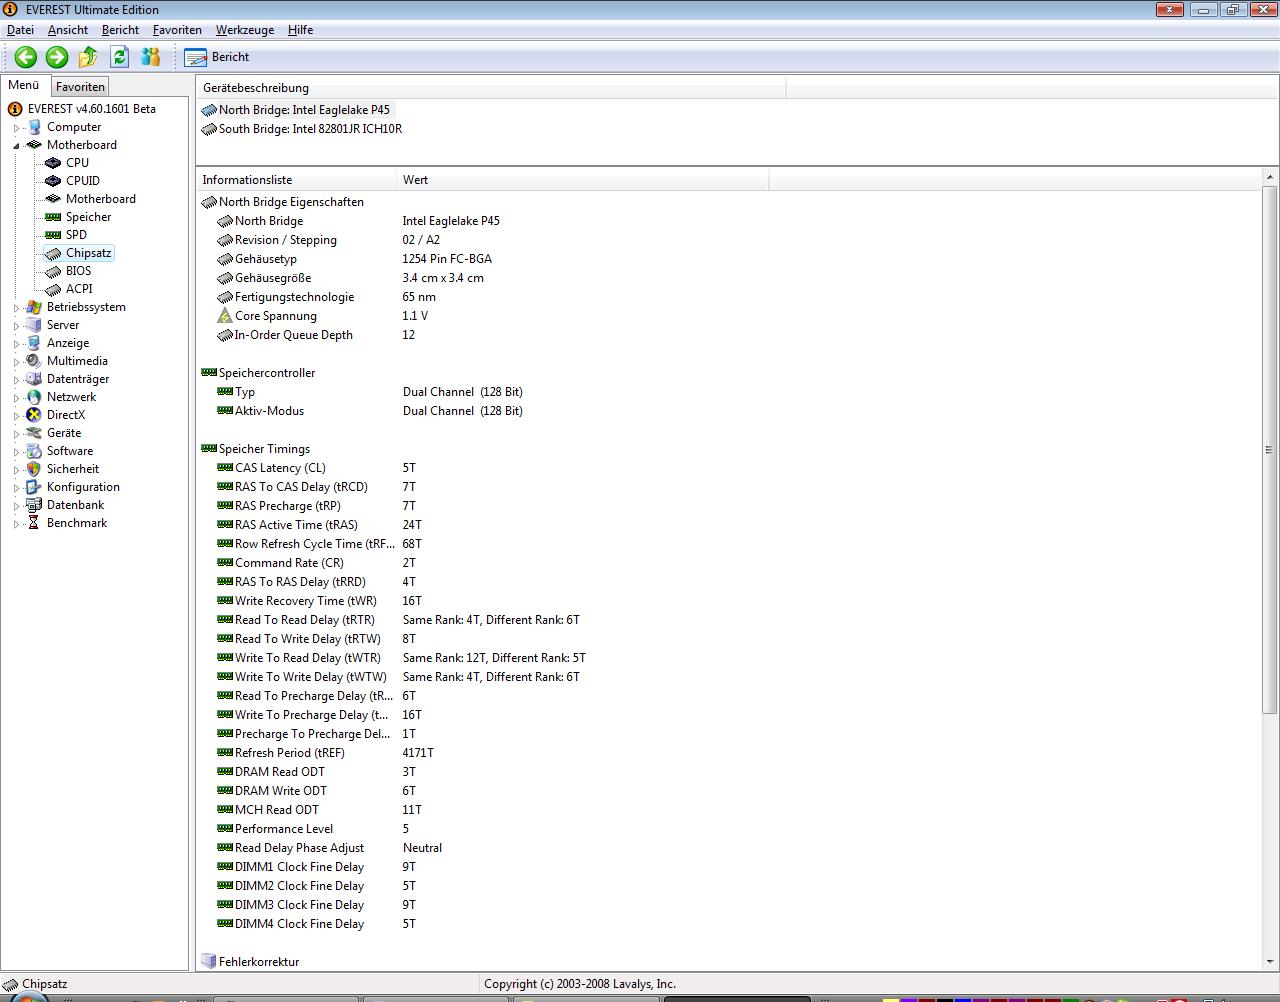Viewport: 1280px width, 1002px height.
Task: Click the Informationsliste column header
Action: (297, 180)
